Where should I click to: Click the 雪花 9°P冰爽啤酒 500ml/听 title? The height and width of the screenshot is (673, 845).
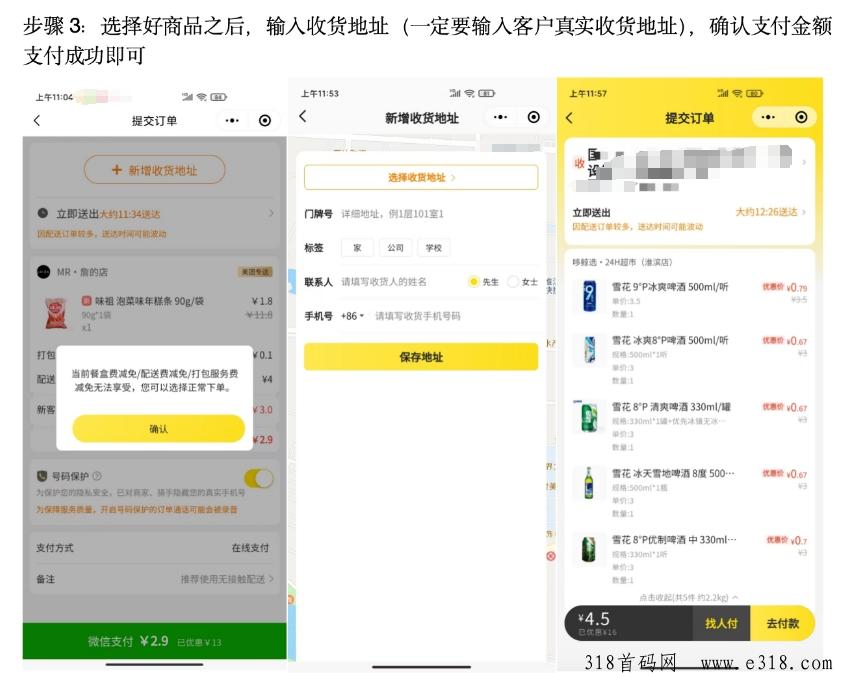(x=670, y=287)
